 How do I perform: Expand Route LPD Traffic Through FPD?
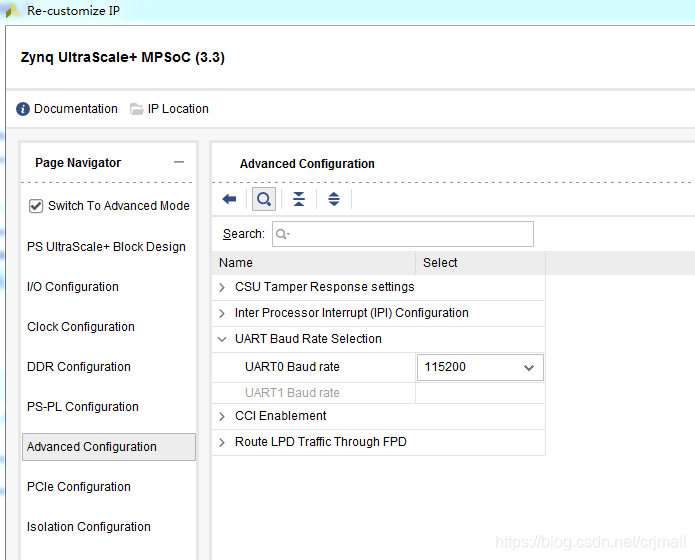click(222, 443)
